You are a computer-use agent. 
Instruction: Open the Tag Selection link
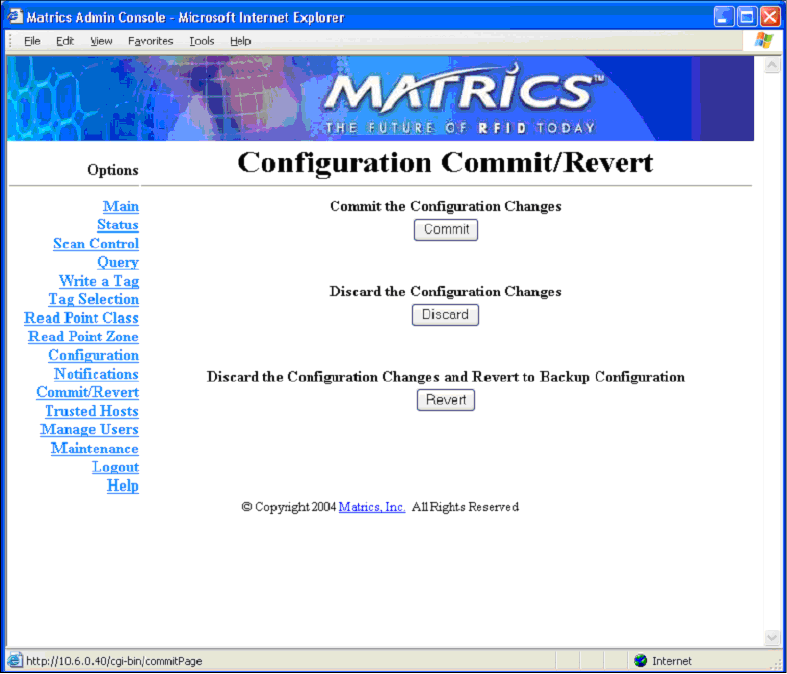pos(93,299)
